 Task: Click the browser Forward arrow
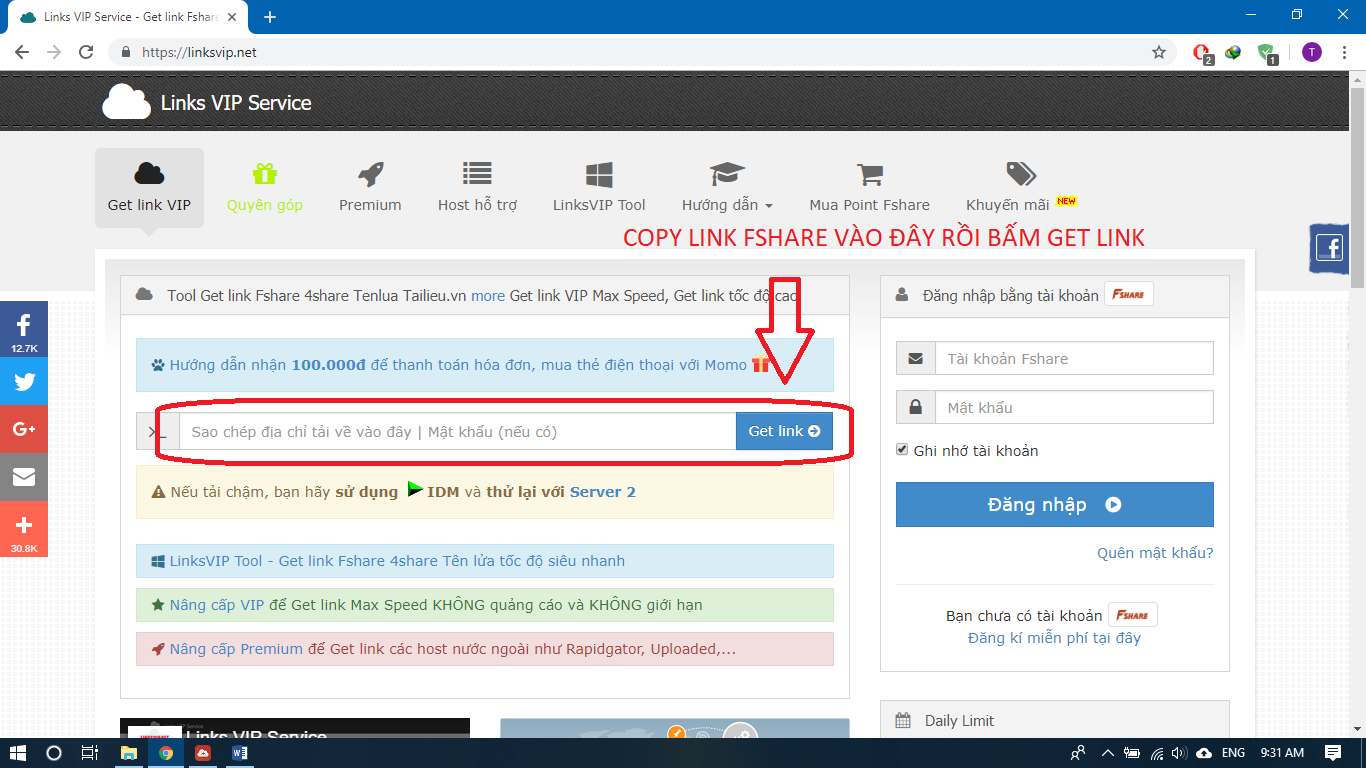(54, 52)
